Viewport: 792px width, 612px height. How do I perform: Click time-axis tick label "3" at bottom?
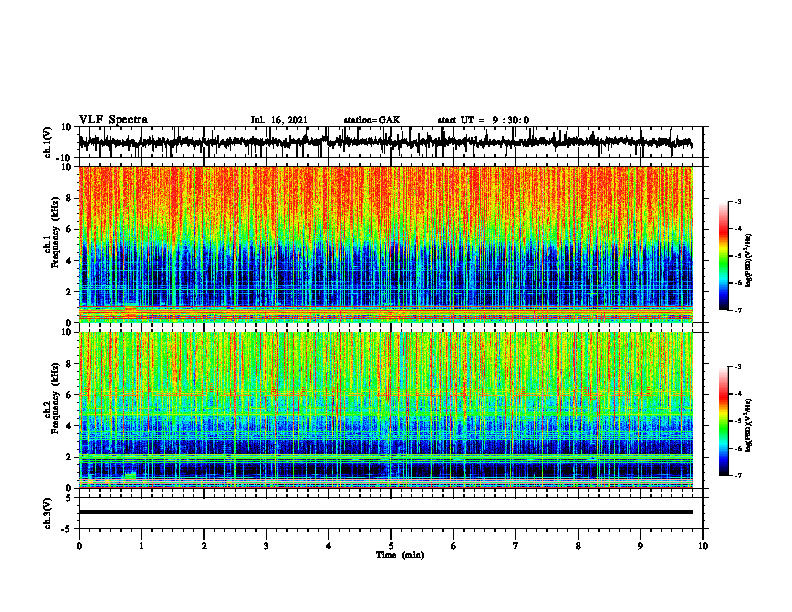[x=266, y=546]
